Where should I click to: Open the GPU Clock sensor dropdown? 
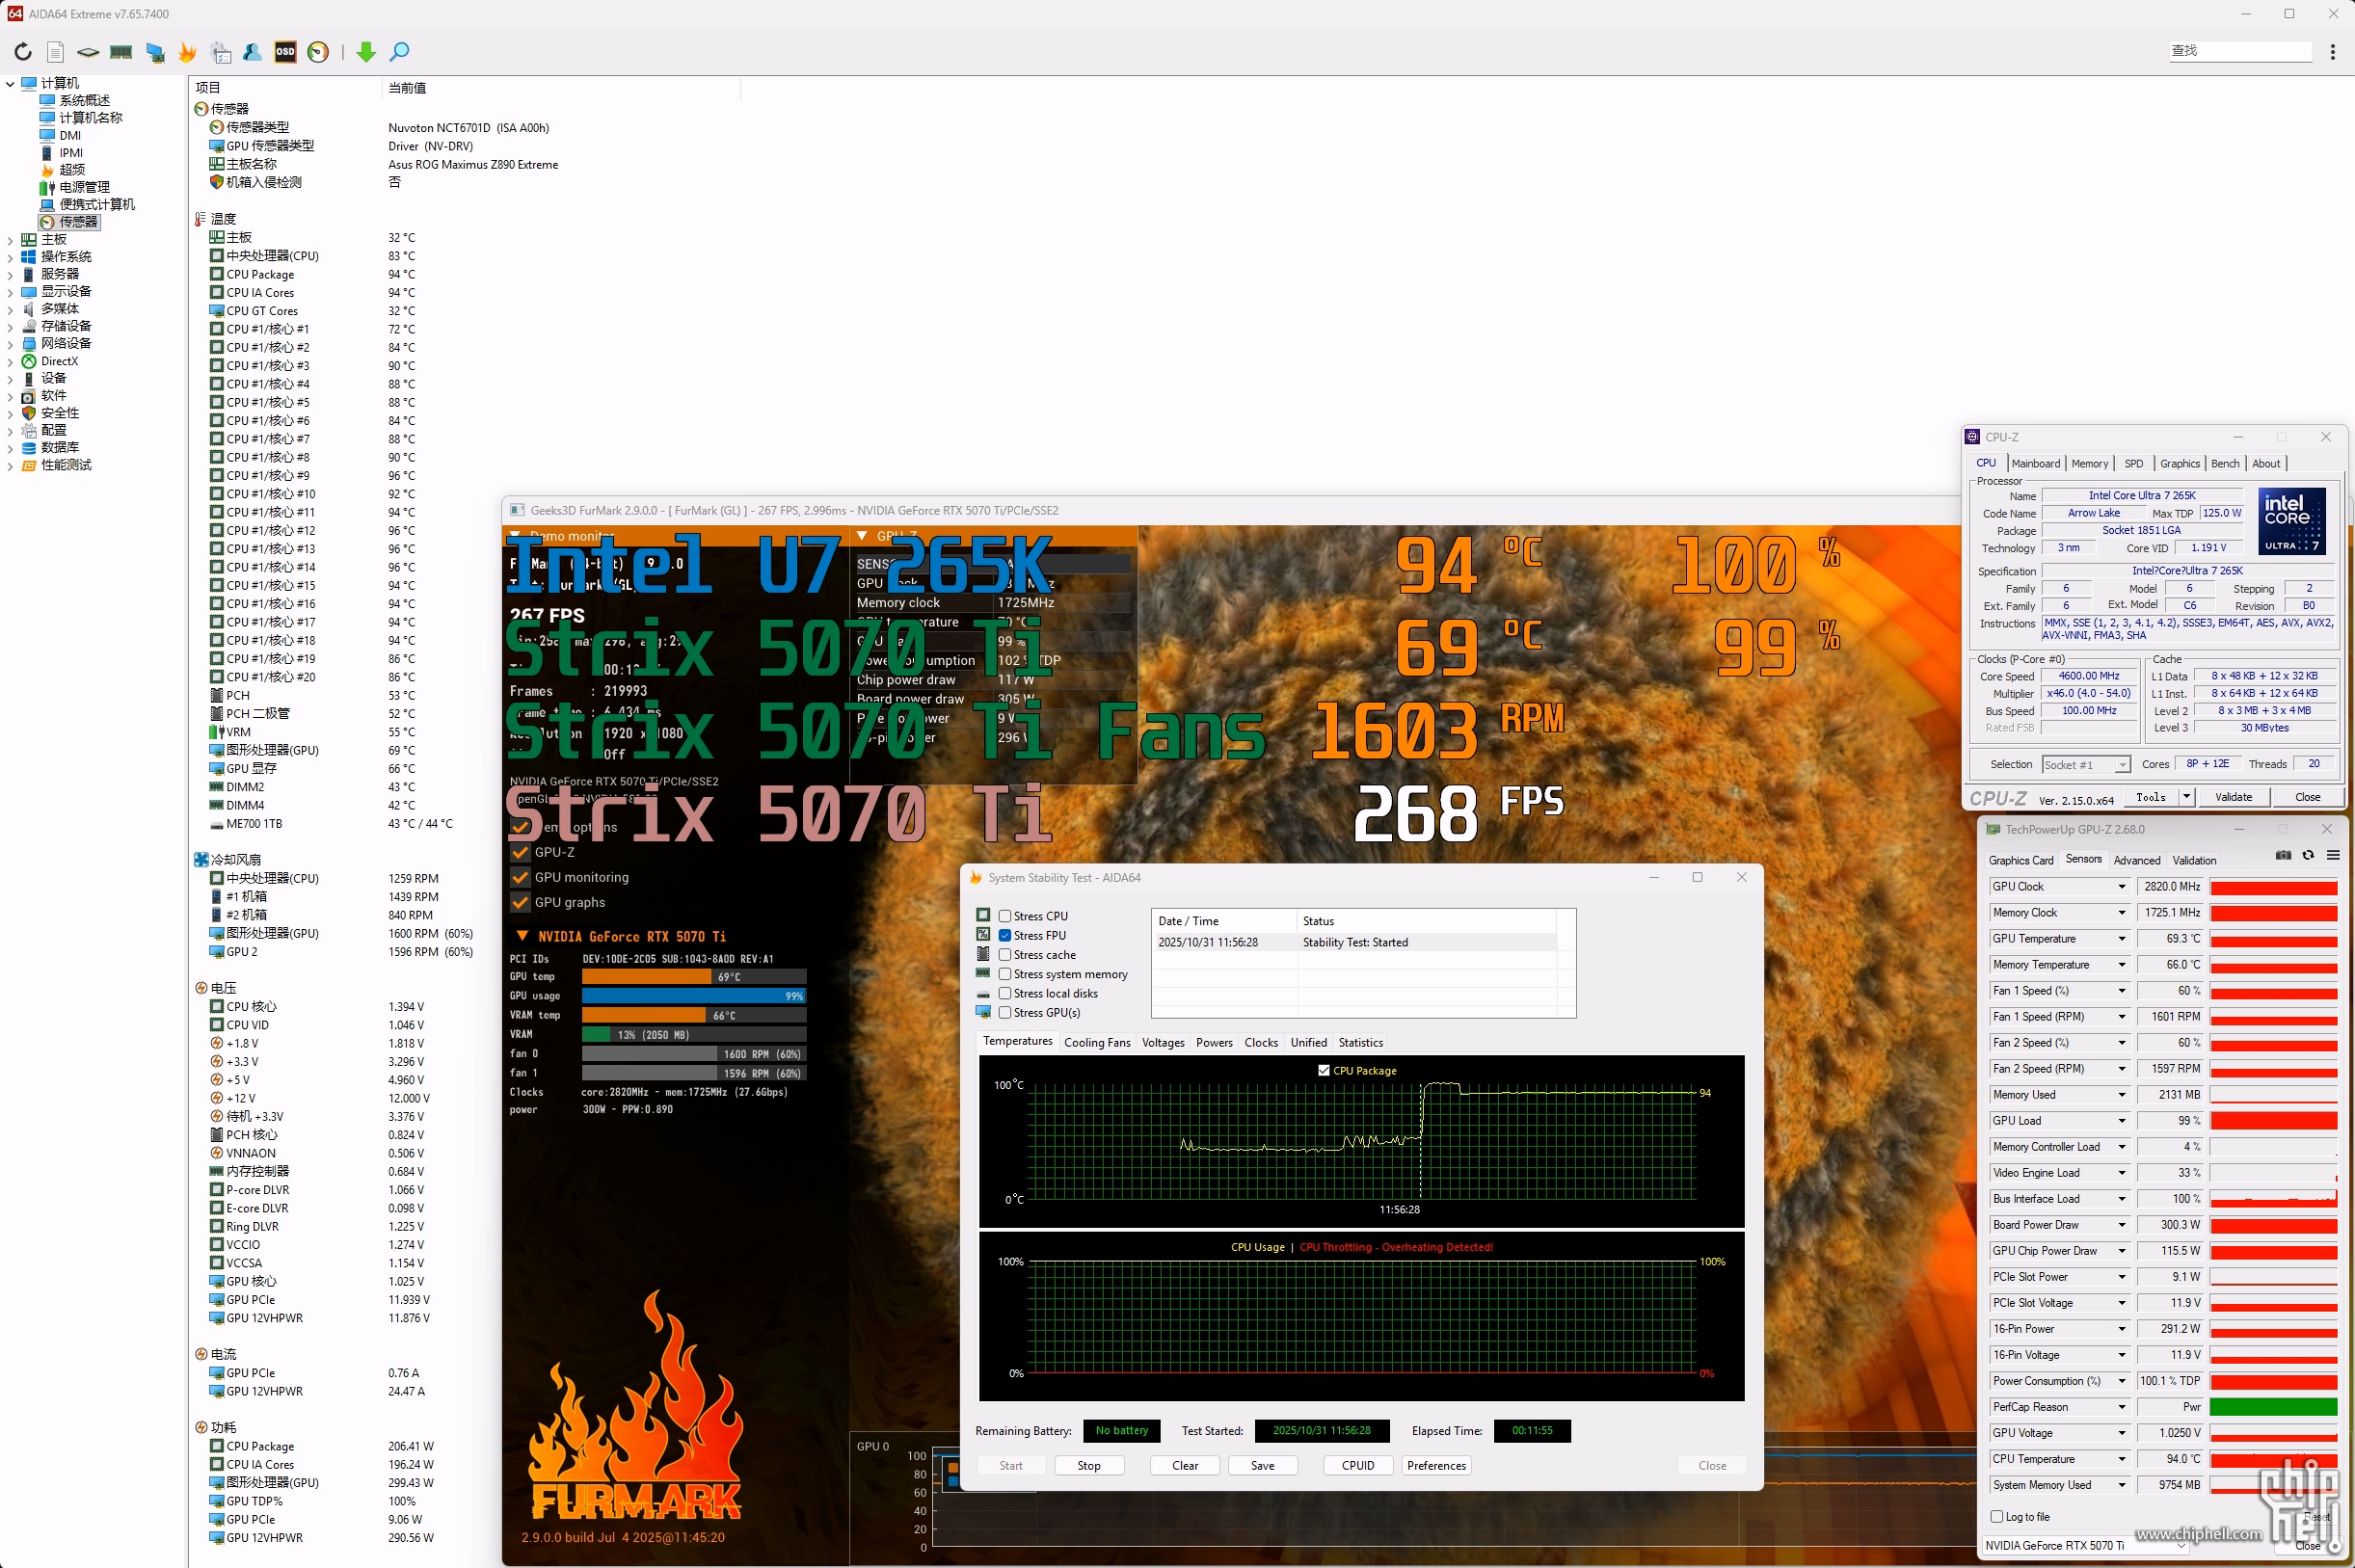point(2122,887)
